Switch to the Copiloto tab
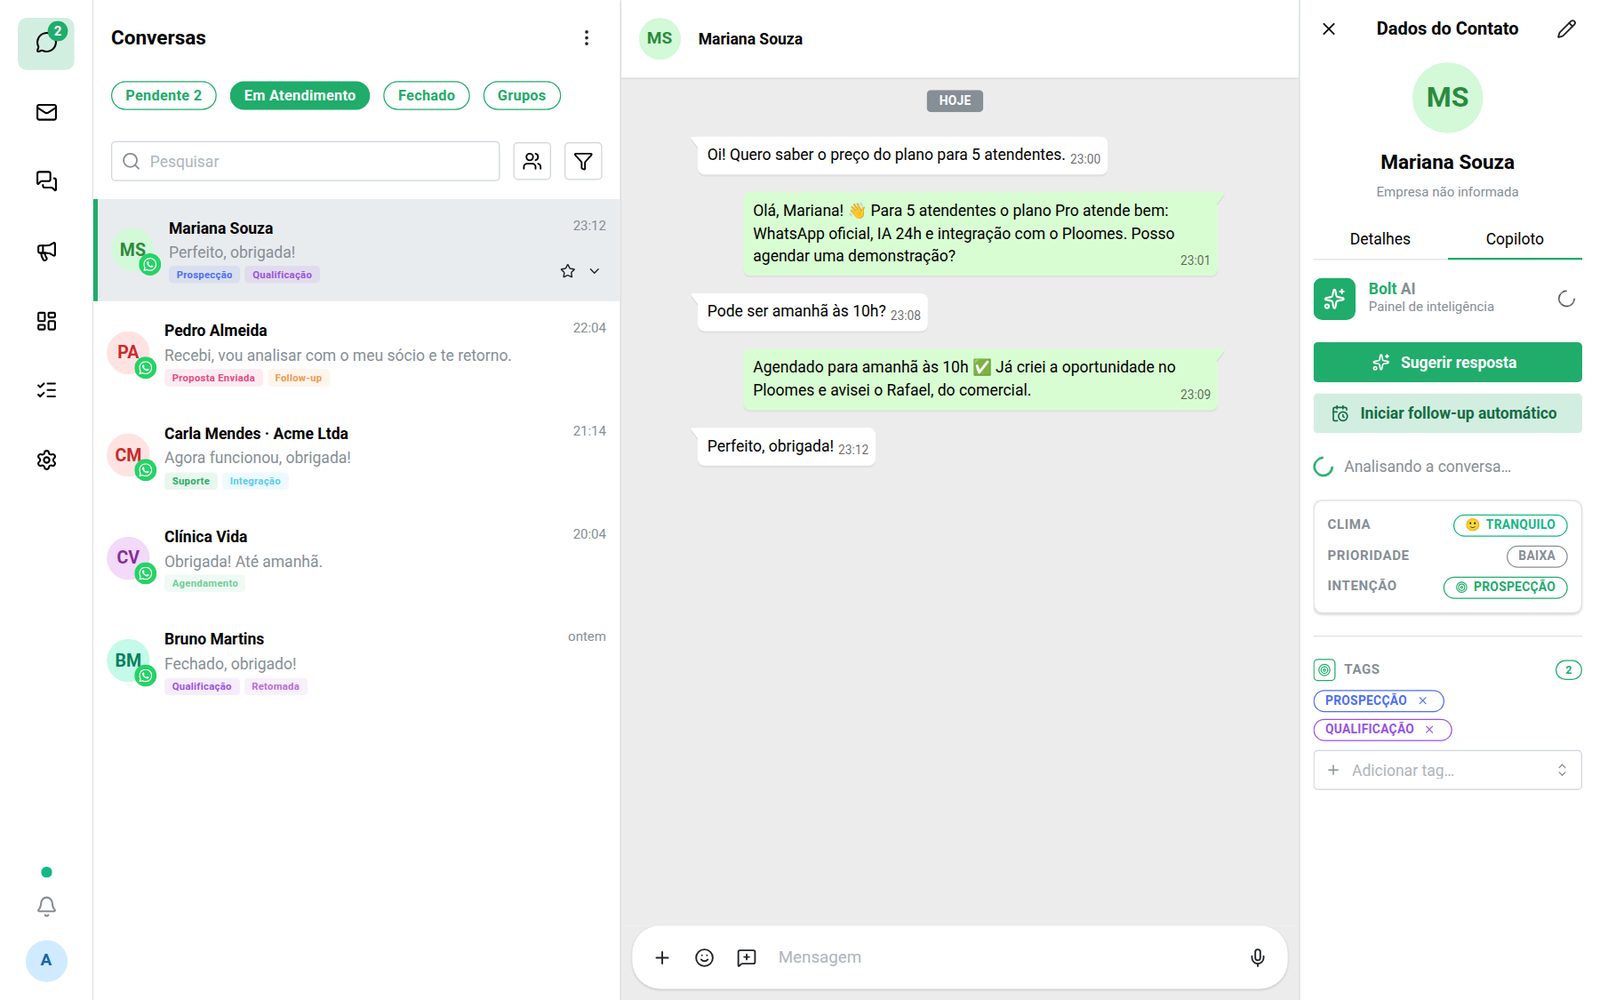 coord(1514,239)
